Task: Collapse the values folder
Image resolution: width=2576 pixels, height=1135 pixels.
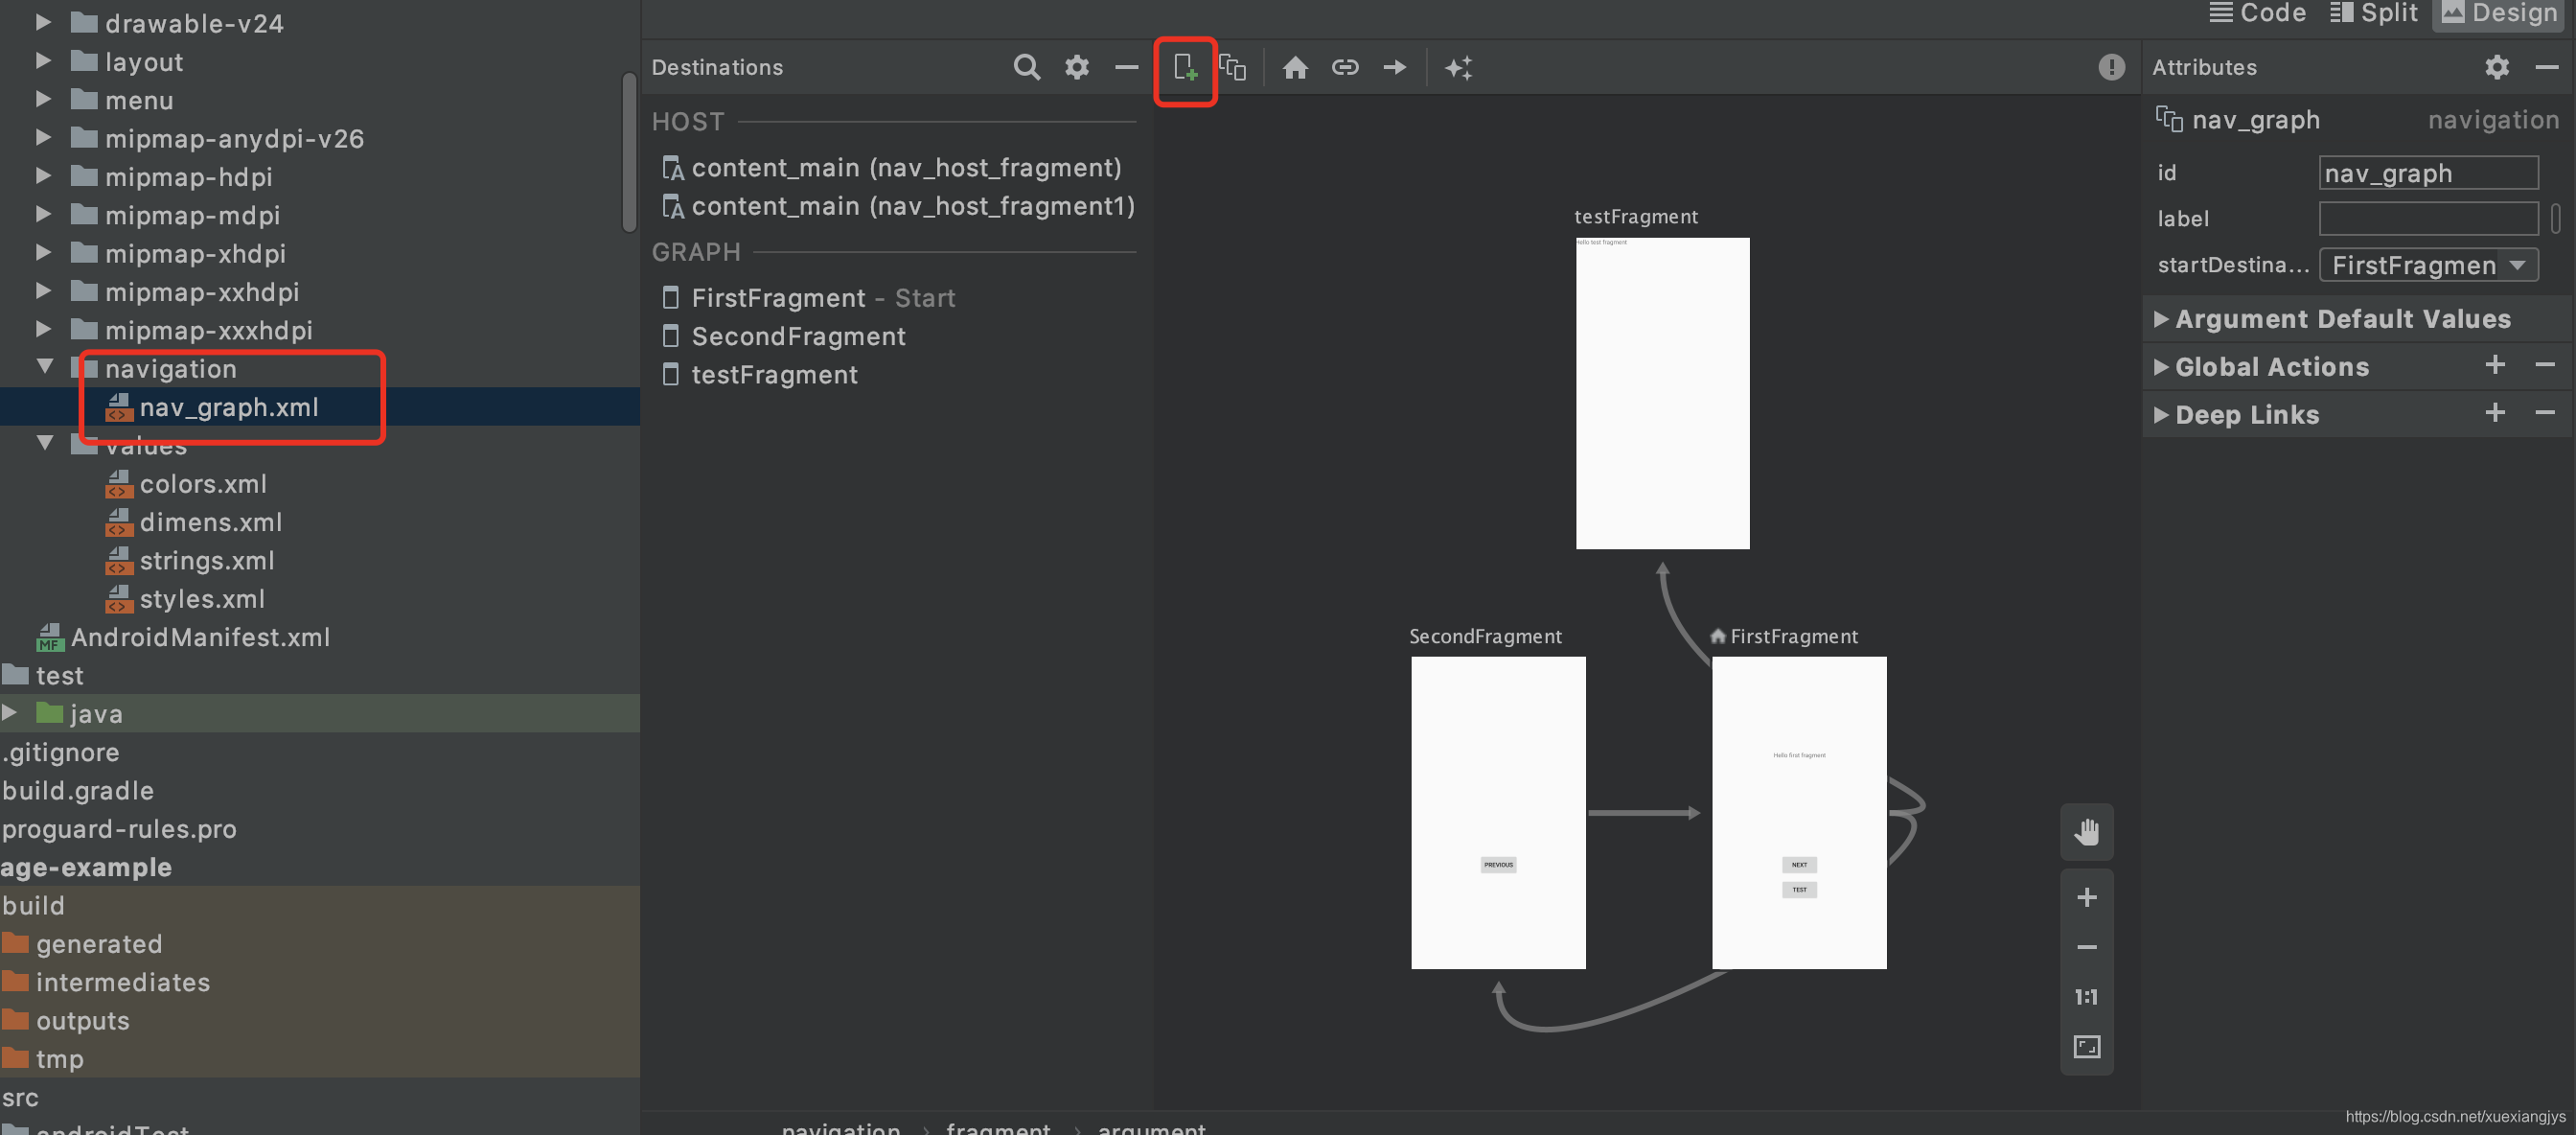Action: click(45, 443)
